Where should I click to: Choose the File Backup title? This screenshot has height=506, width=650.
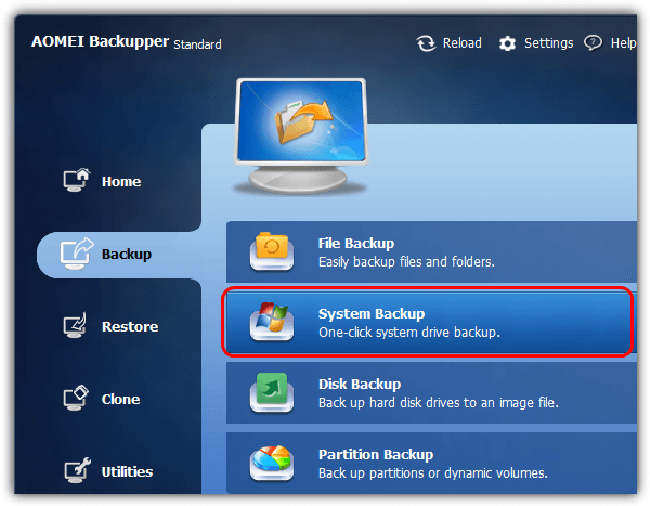pyautogui.click(x=356, y=244)
